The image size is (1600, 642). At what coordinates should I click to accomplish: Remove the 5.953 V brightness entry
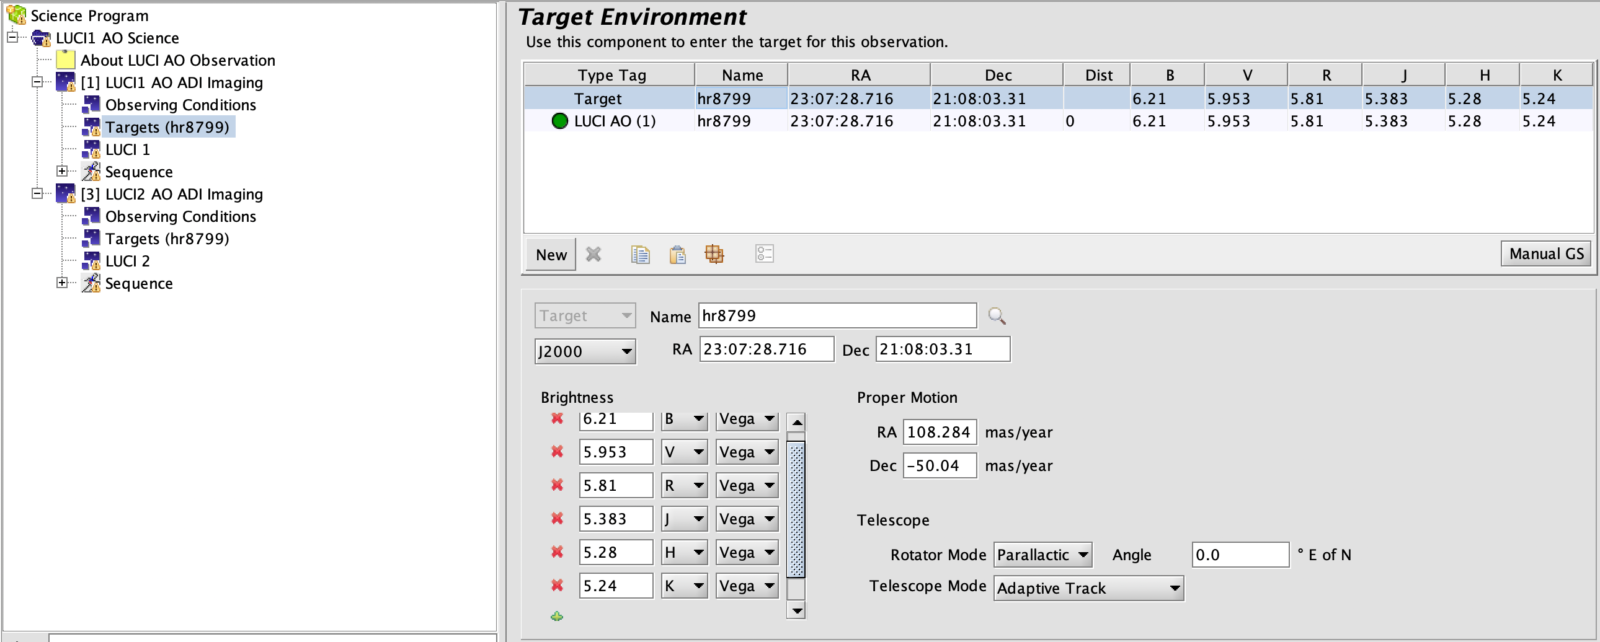click(x=557, y=452)
